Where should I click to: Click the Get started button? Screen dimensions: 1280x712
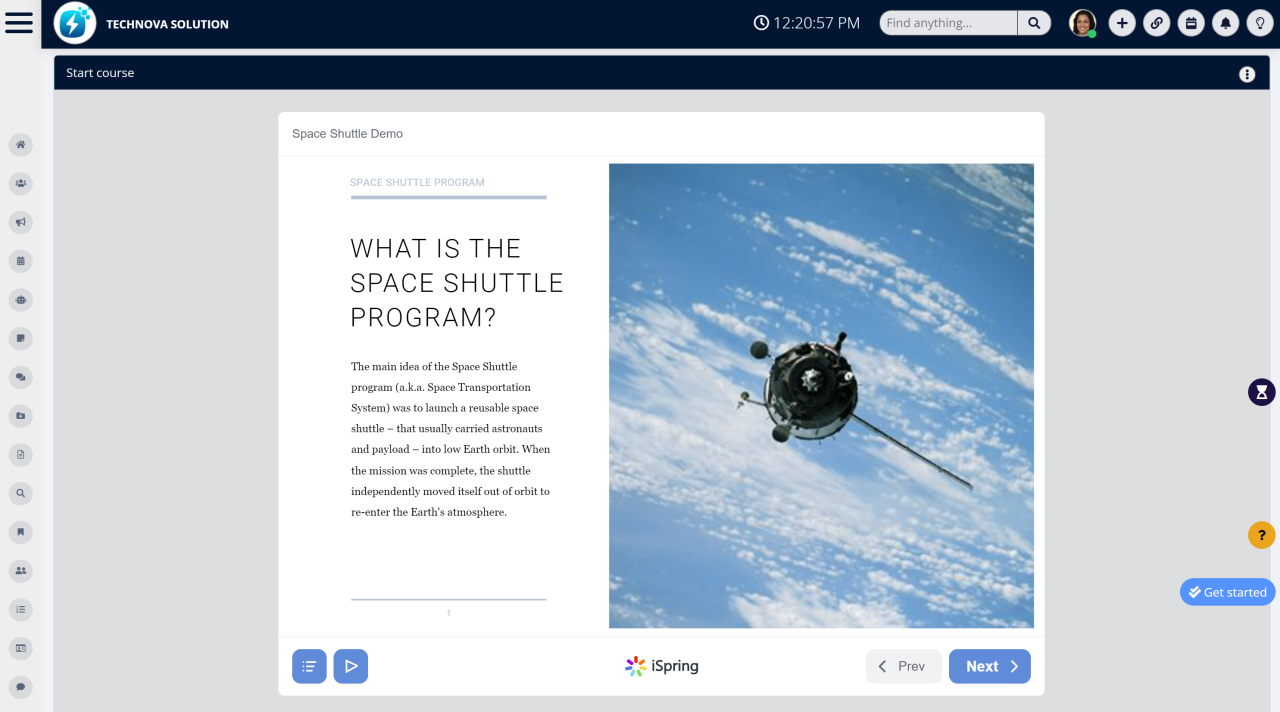[x=1227, y=592]
